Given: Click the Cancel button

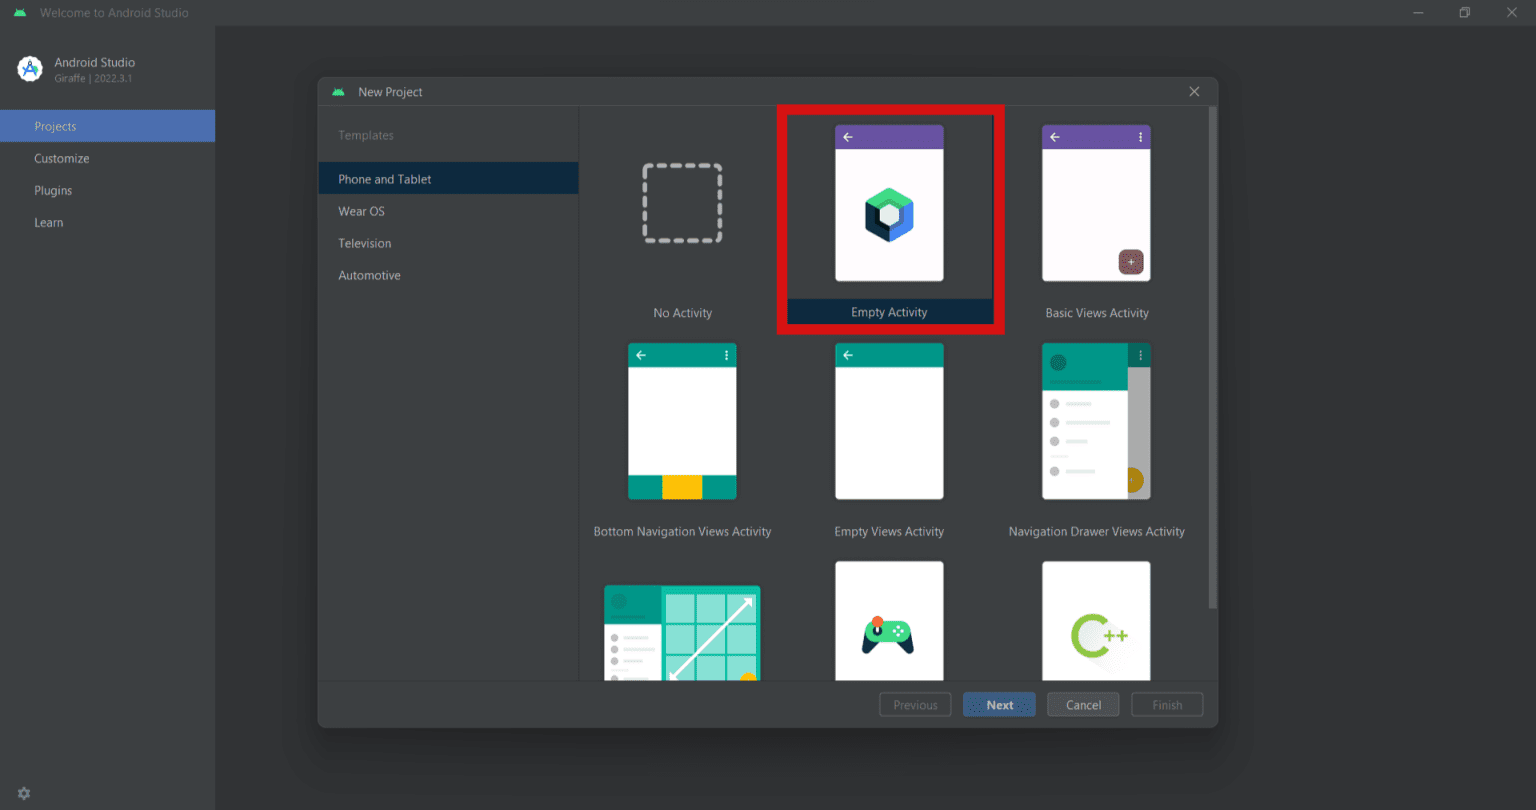Looking at the screenshot, I should [1083, 705].
